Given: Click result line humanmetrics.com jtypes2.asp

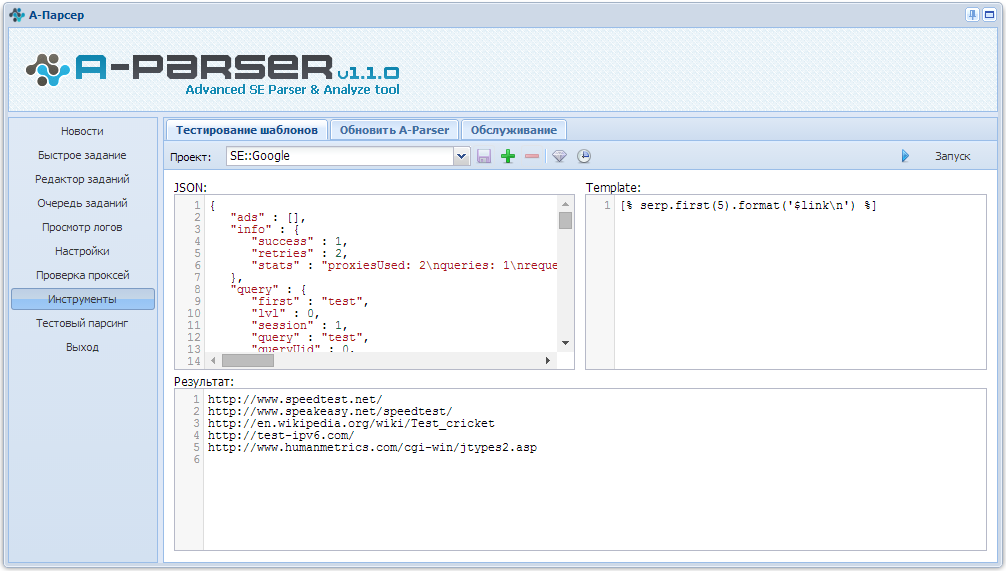Looking at the screenshot, I should pos(372,447).
